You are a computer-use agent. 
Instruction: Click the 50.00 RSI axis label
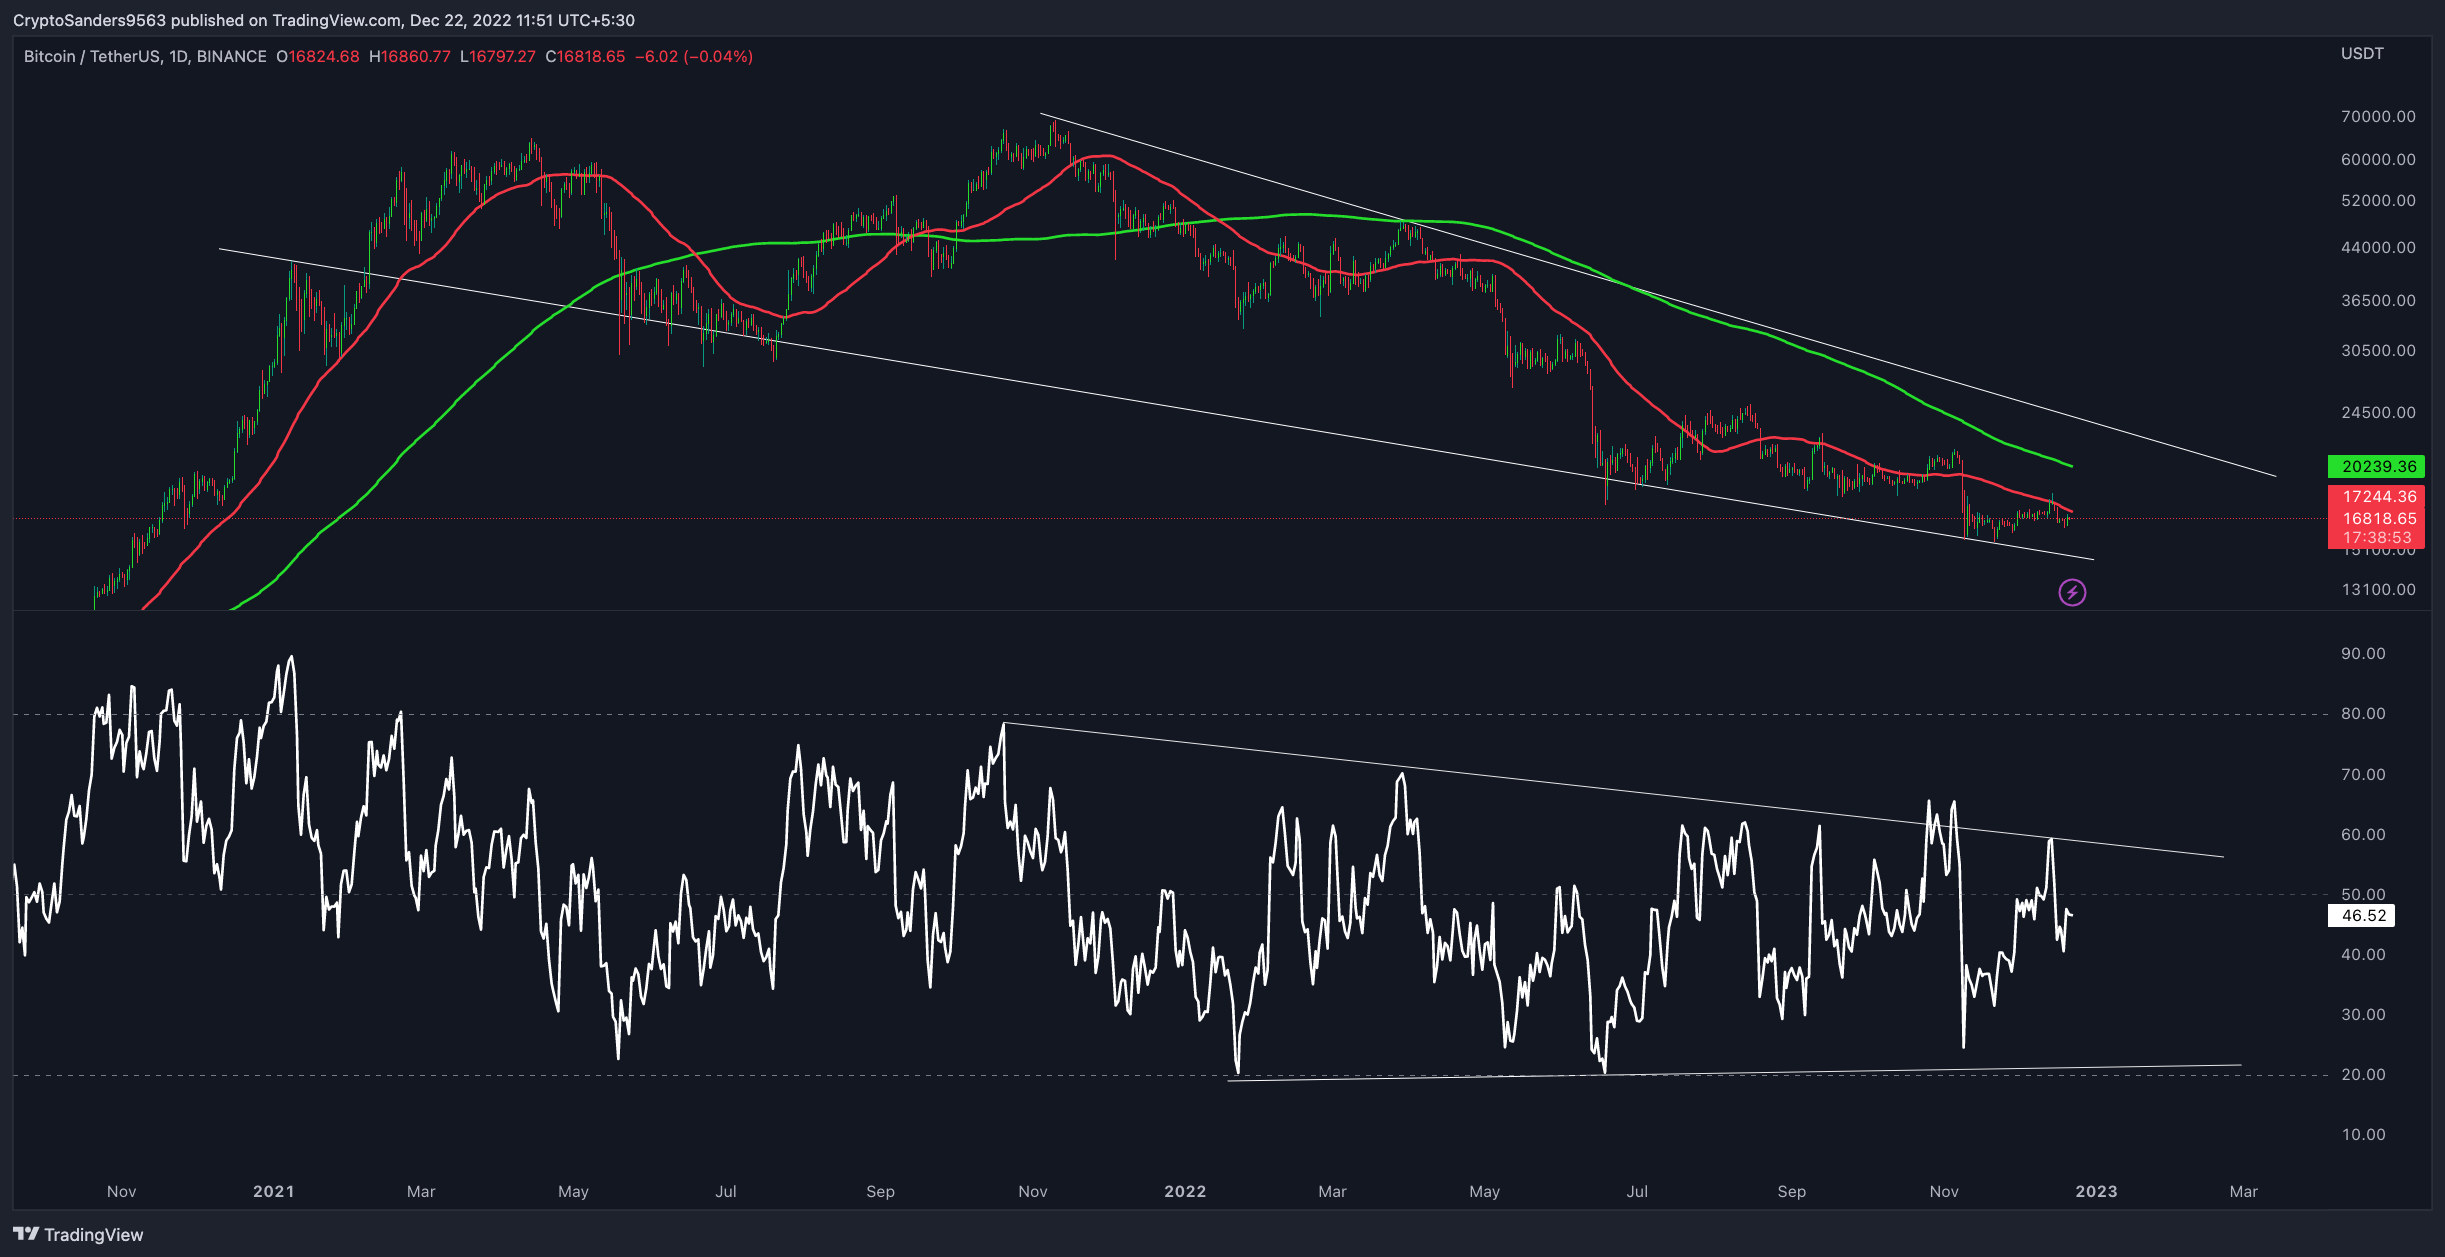2363,895
